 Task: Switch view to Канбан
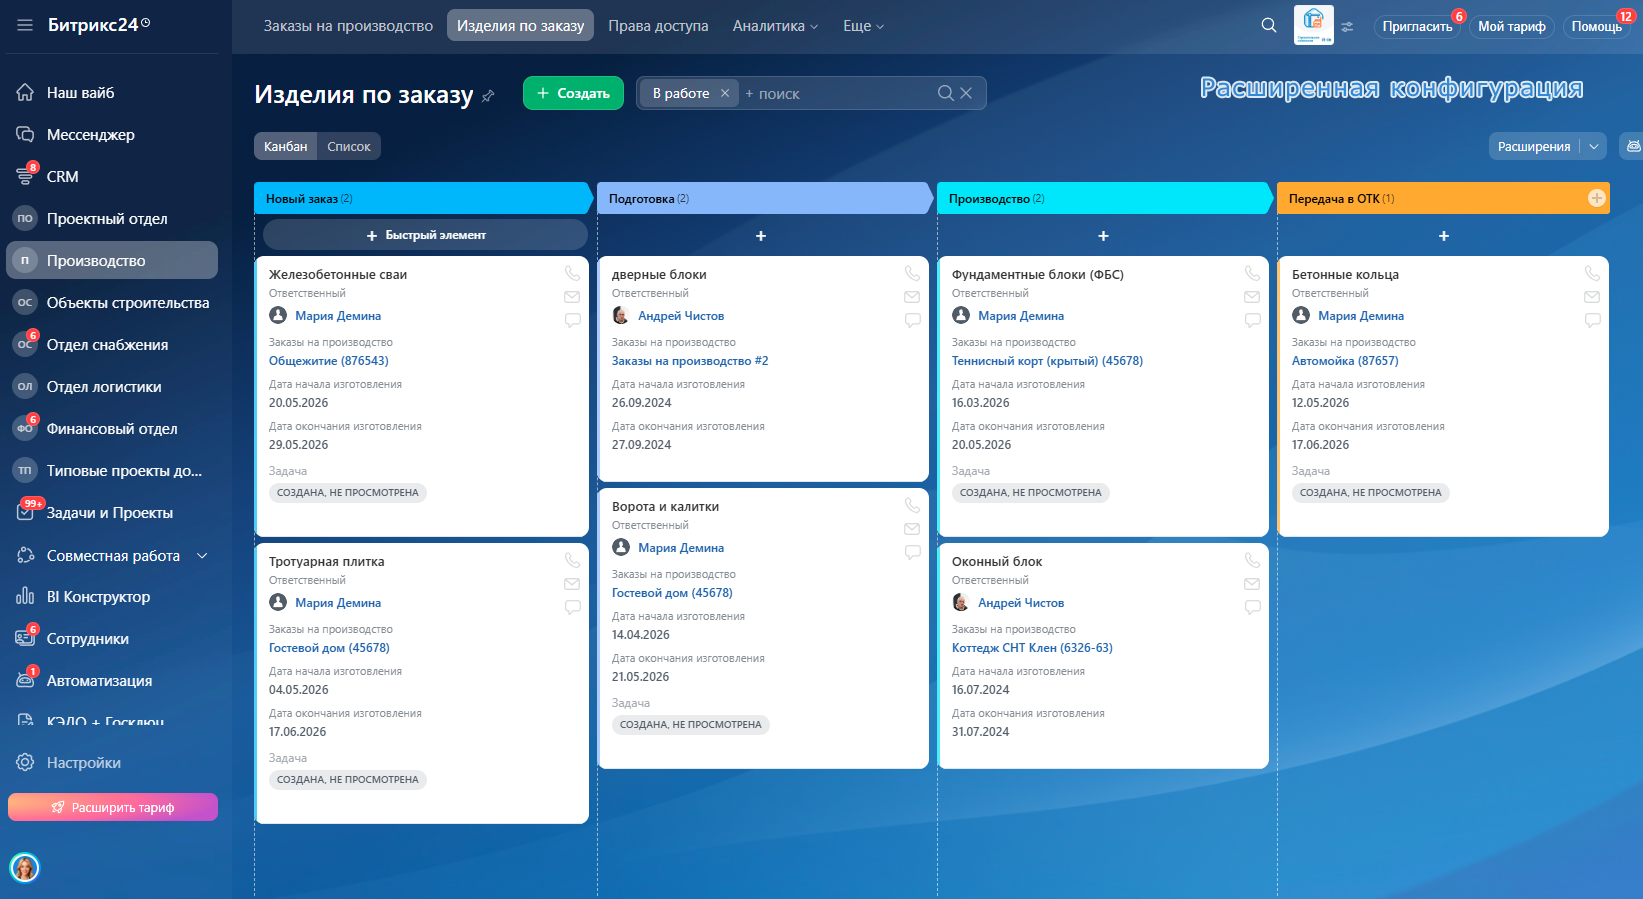click(x=286, y=147)
